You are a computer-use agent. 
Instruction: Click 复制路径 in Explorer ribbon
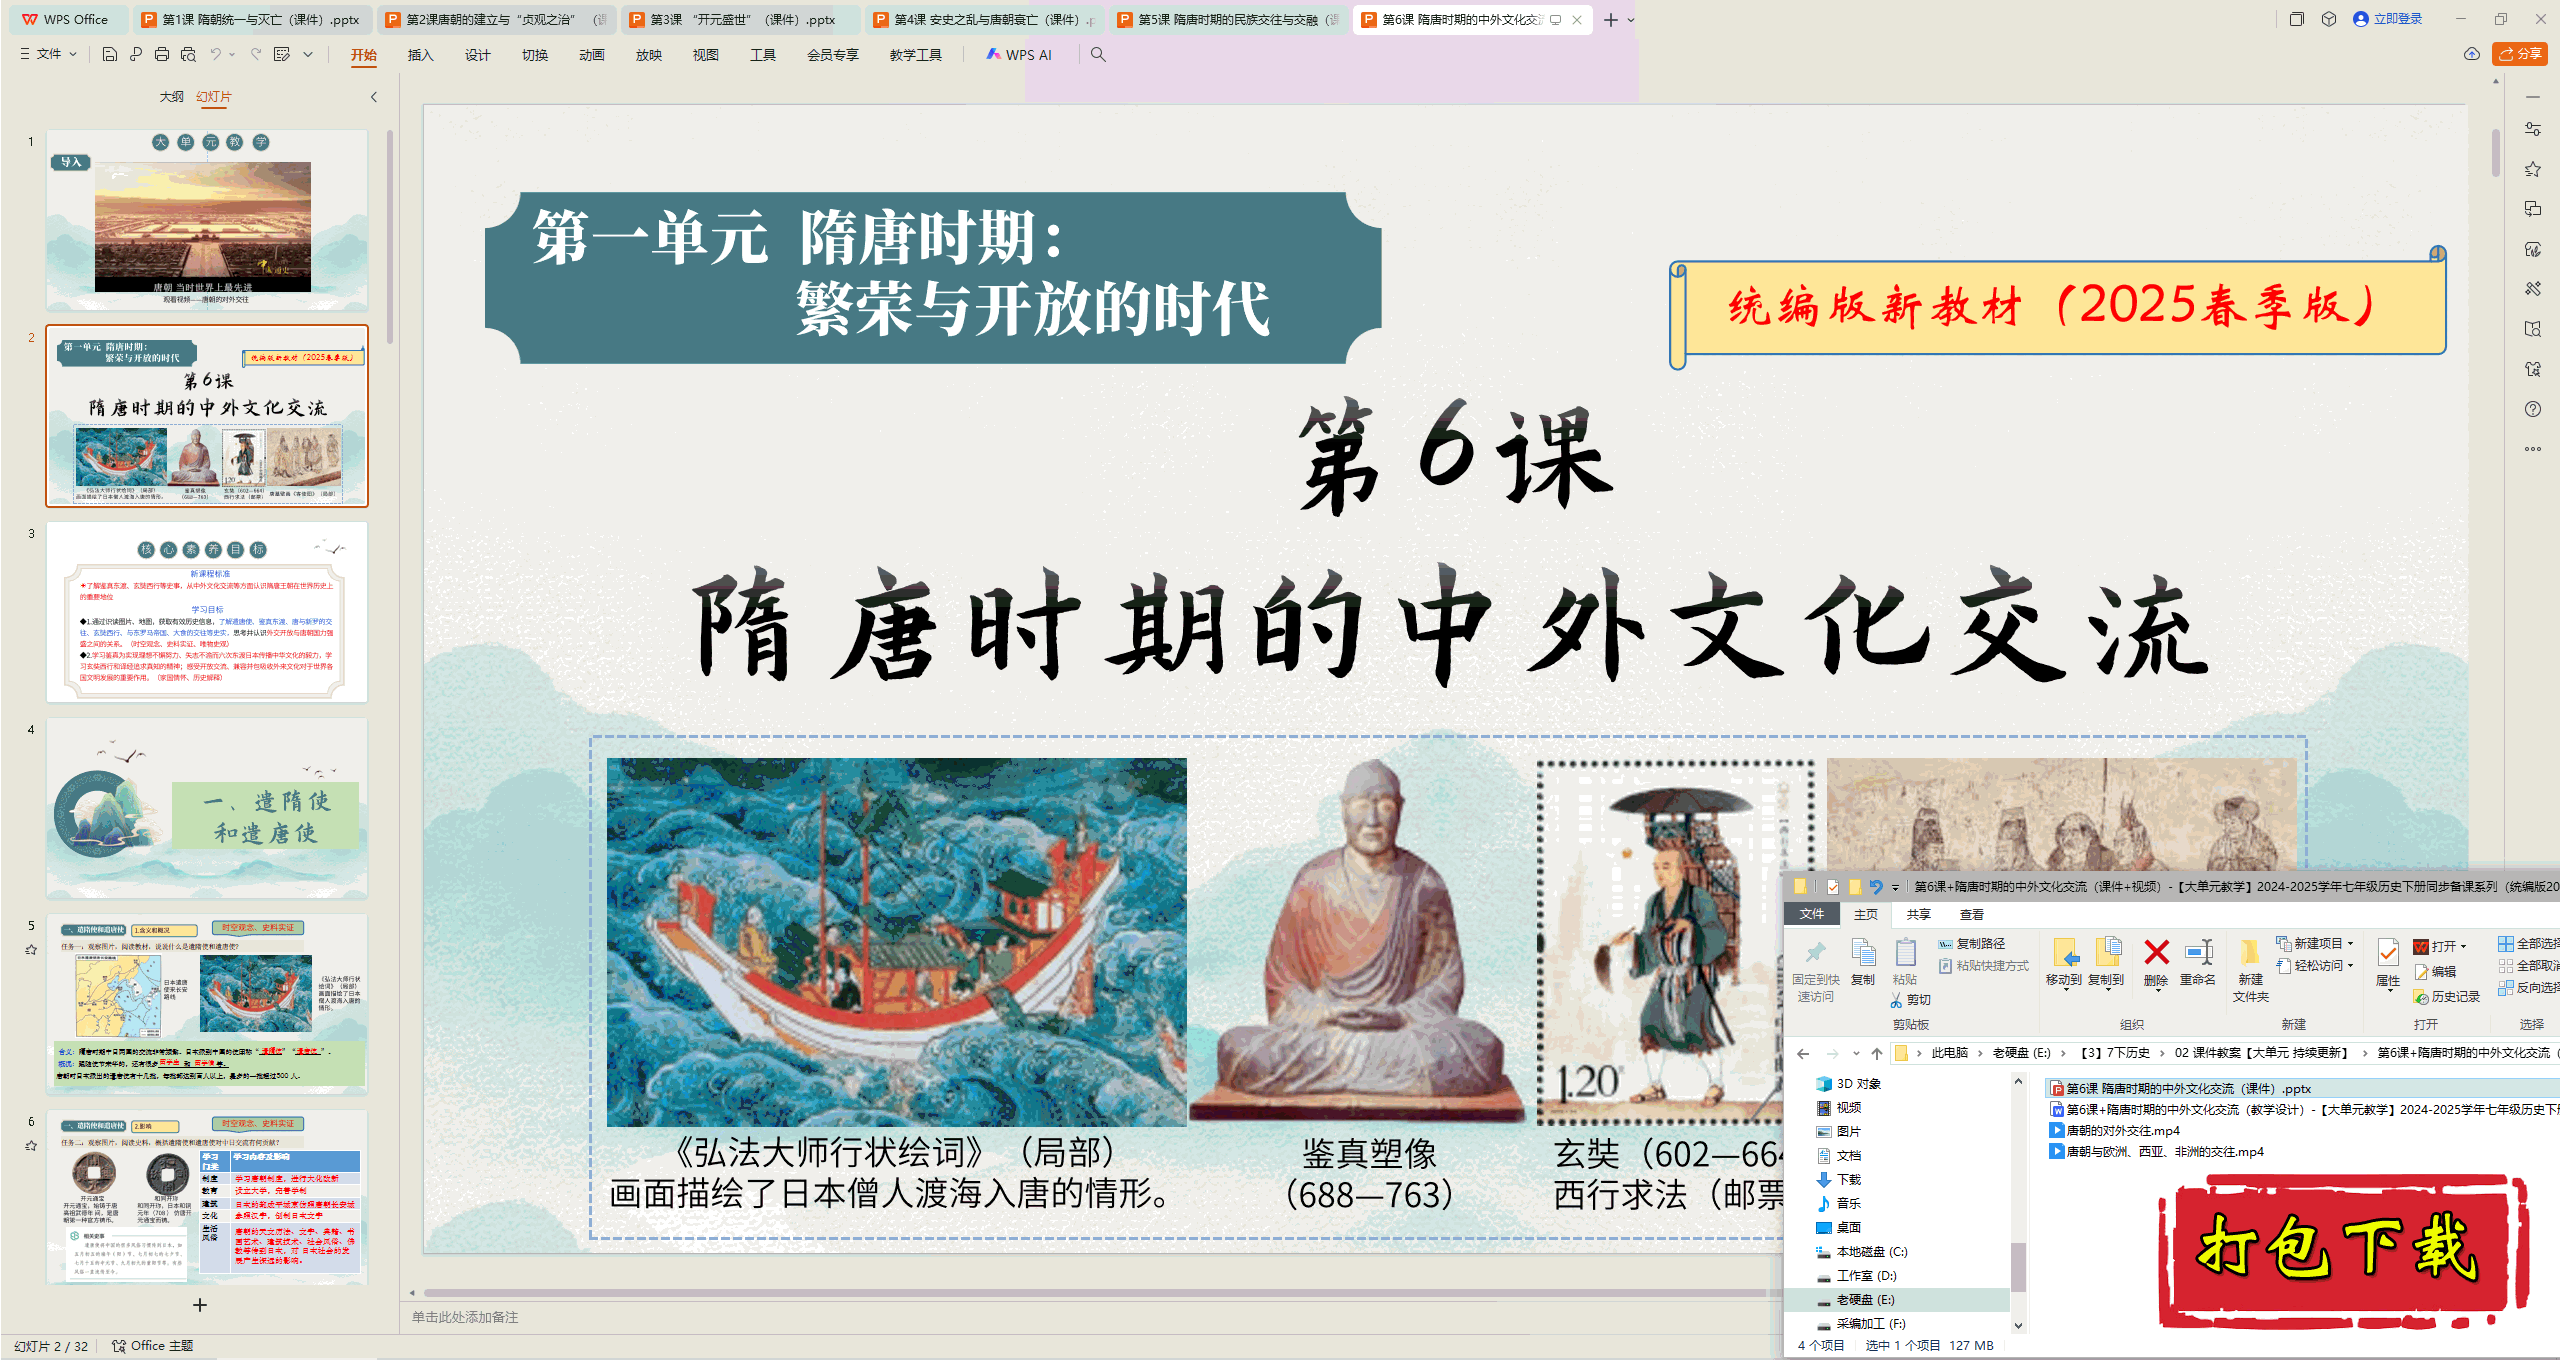[x=1972, y=943]
